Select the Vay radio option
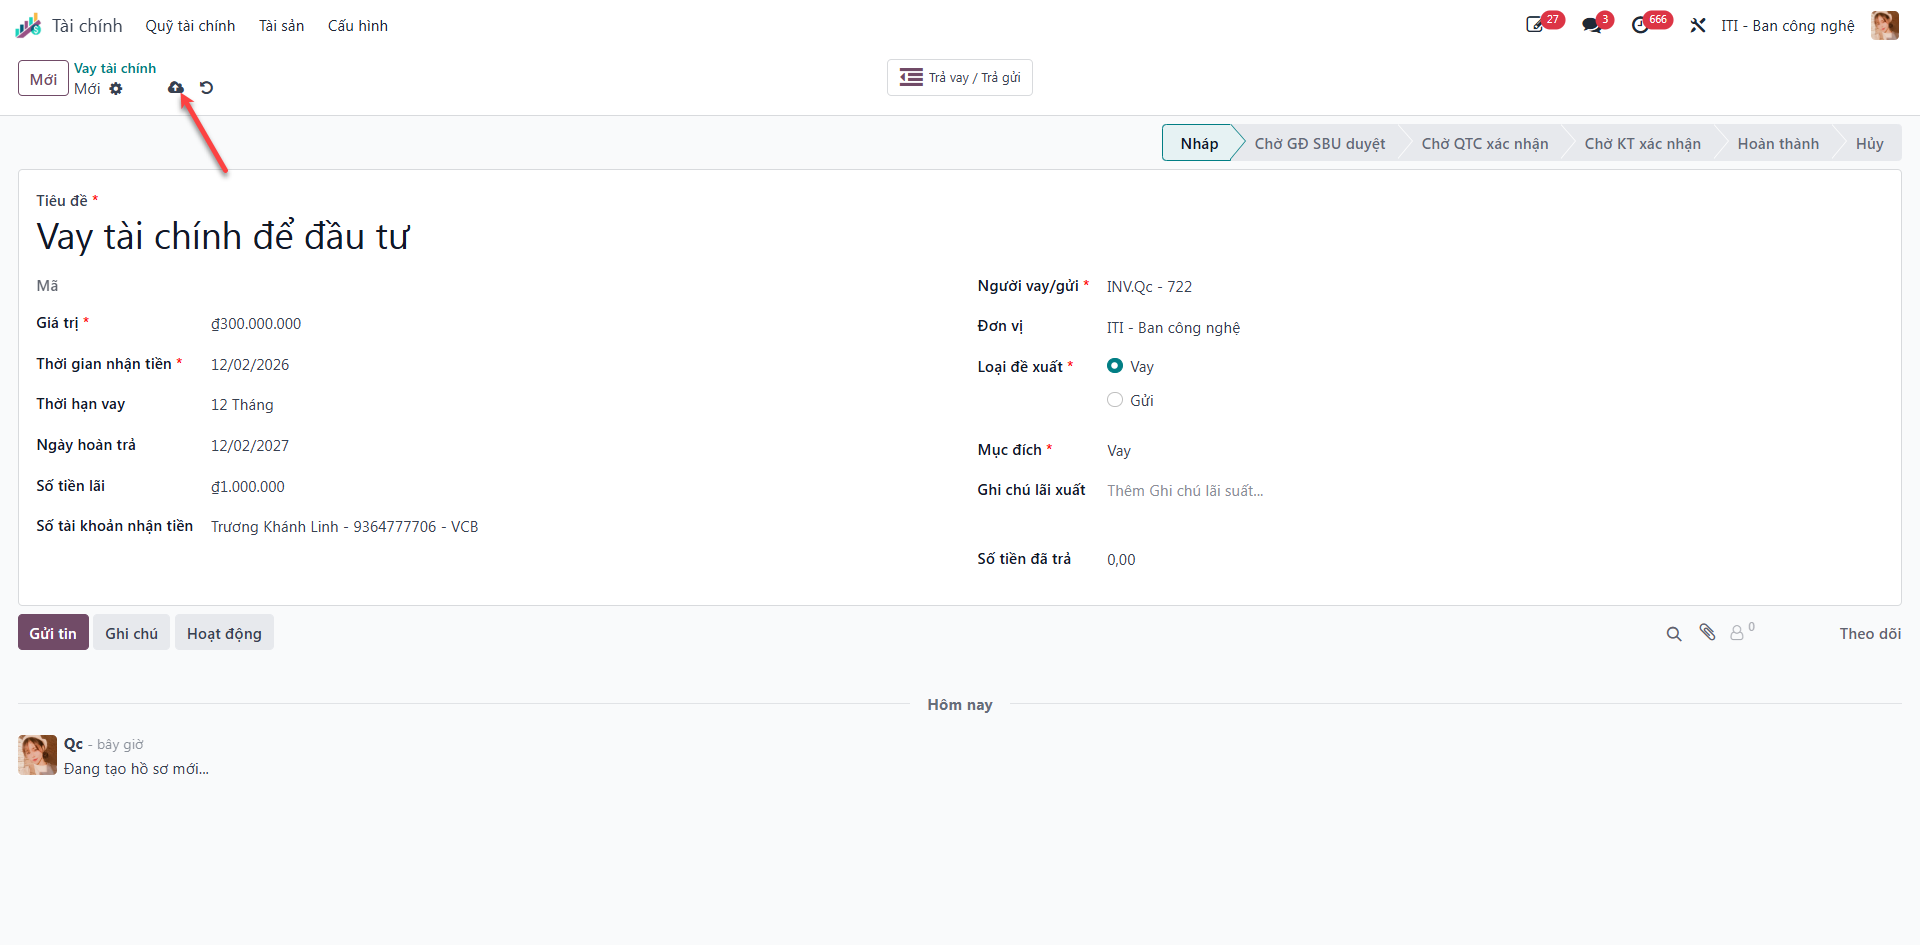The height and width of the screenshot is (945, 1920). 1115,366
